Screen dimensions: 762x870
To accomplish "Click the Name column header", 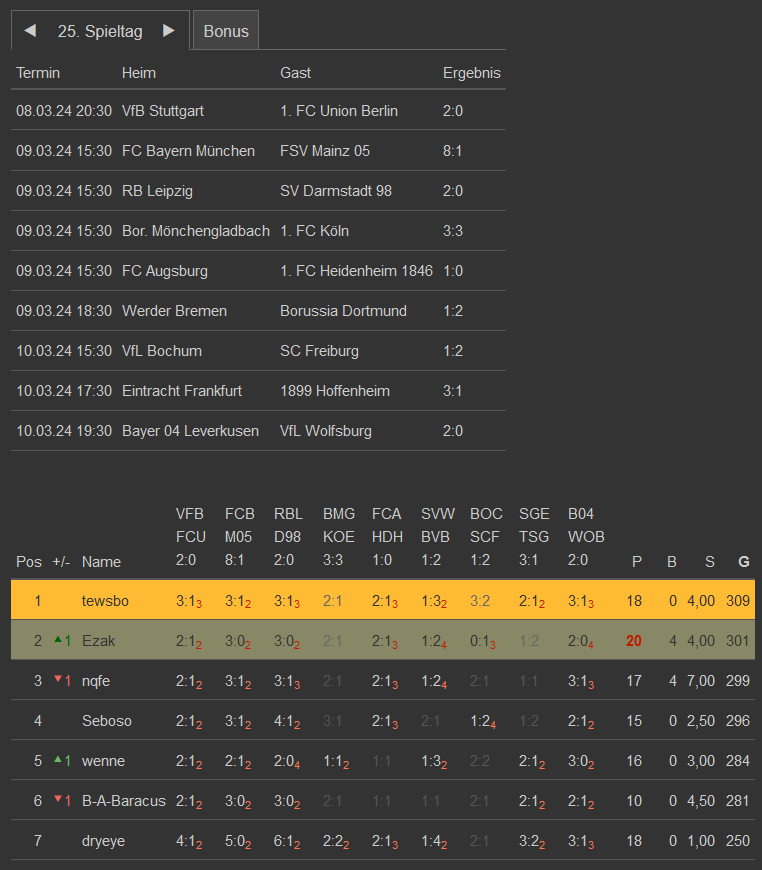I will point(101,562).
